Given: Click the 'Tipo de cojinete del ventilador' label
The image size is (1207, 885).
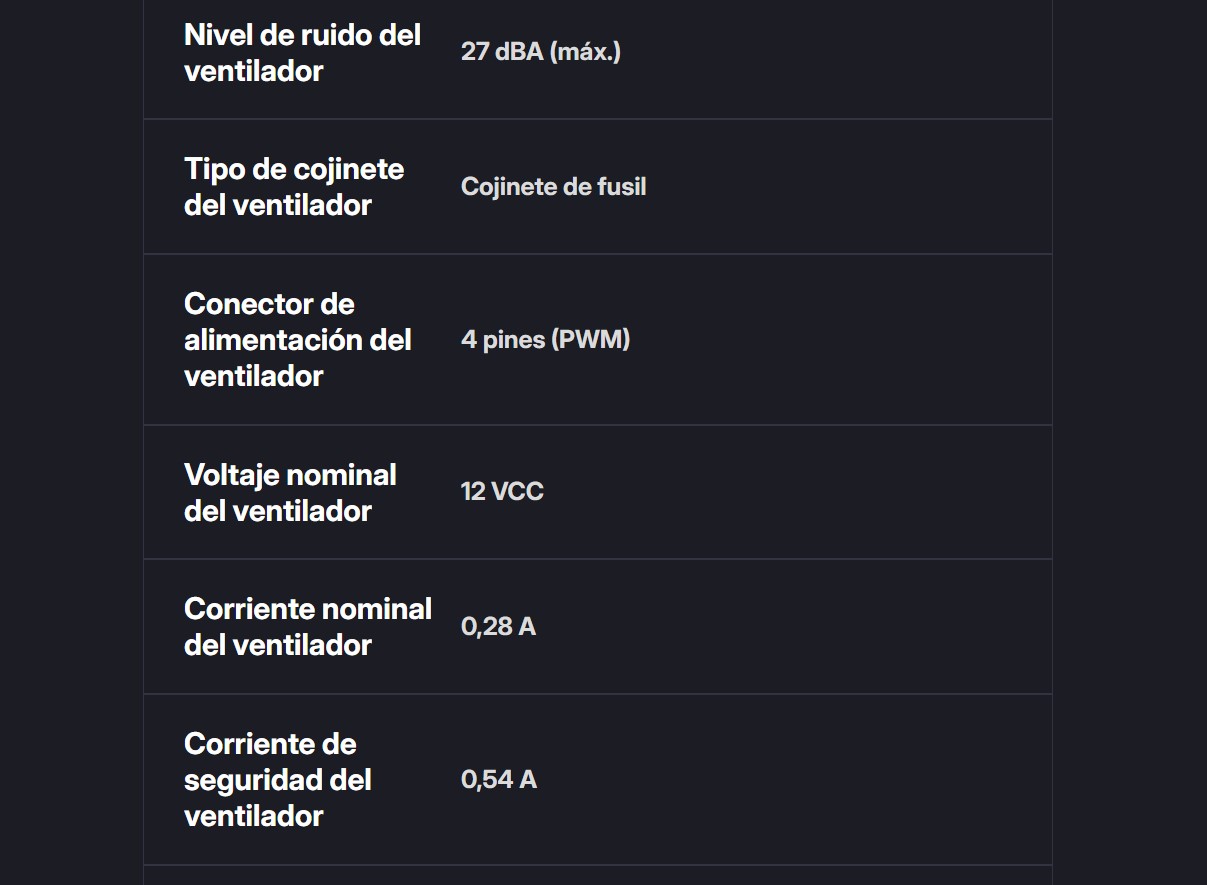Looking at the screenshot, I should (x=294, y=187).
